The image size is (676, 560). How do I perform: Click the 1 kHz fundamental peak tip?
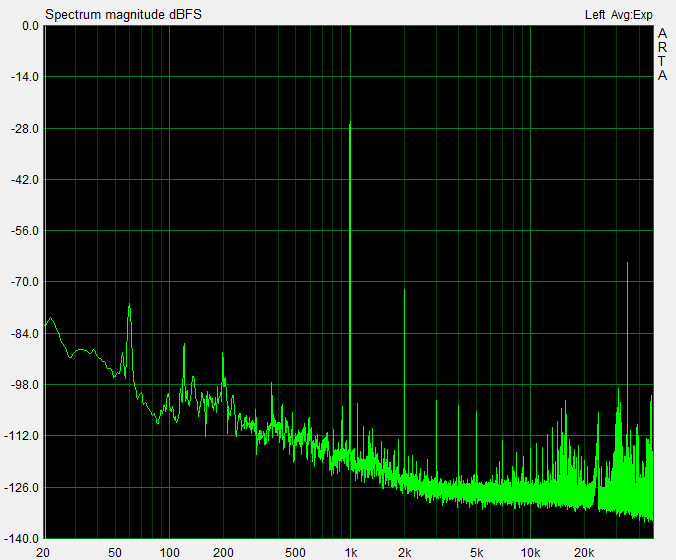point(350,123)
